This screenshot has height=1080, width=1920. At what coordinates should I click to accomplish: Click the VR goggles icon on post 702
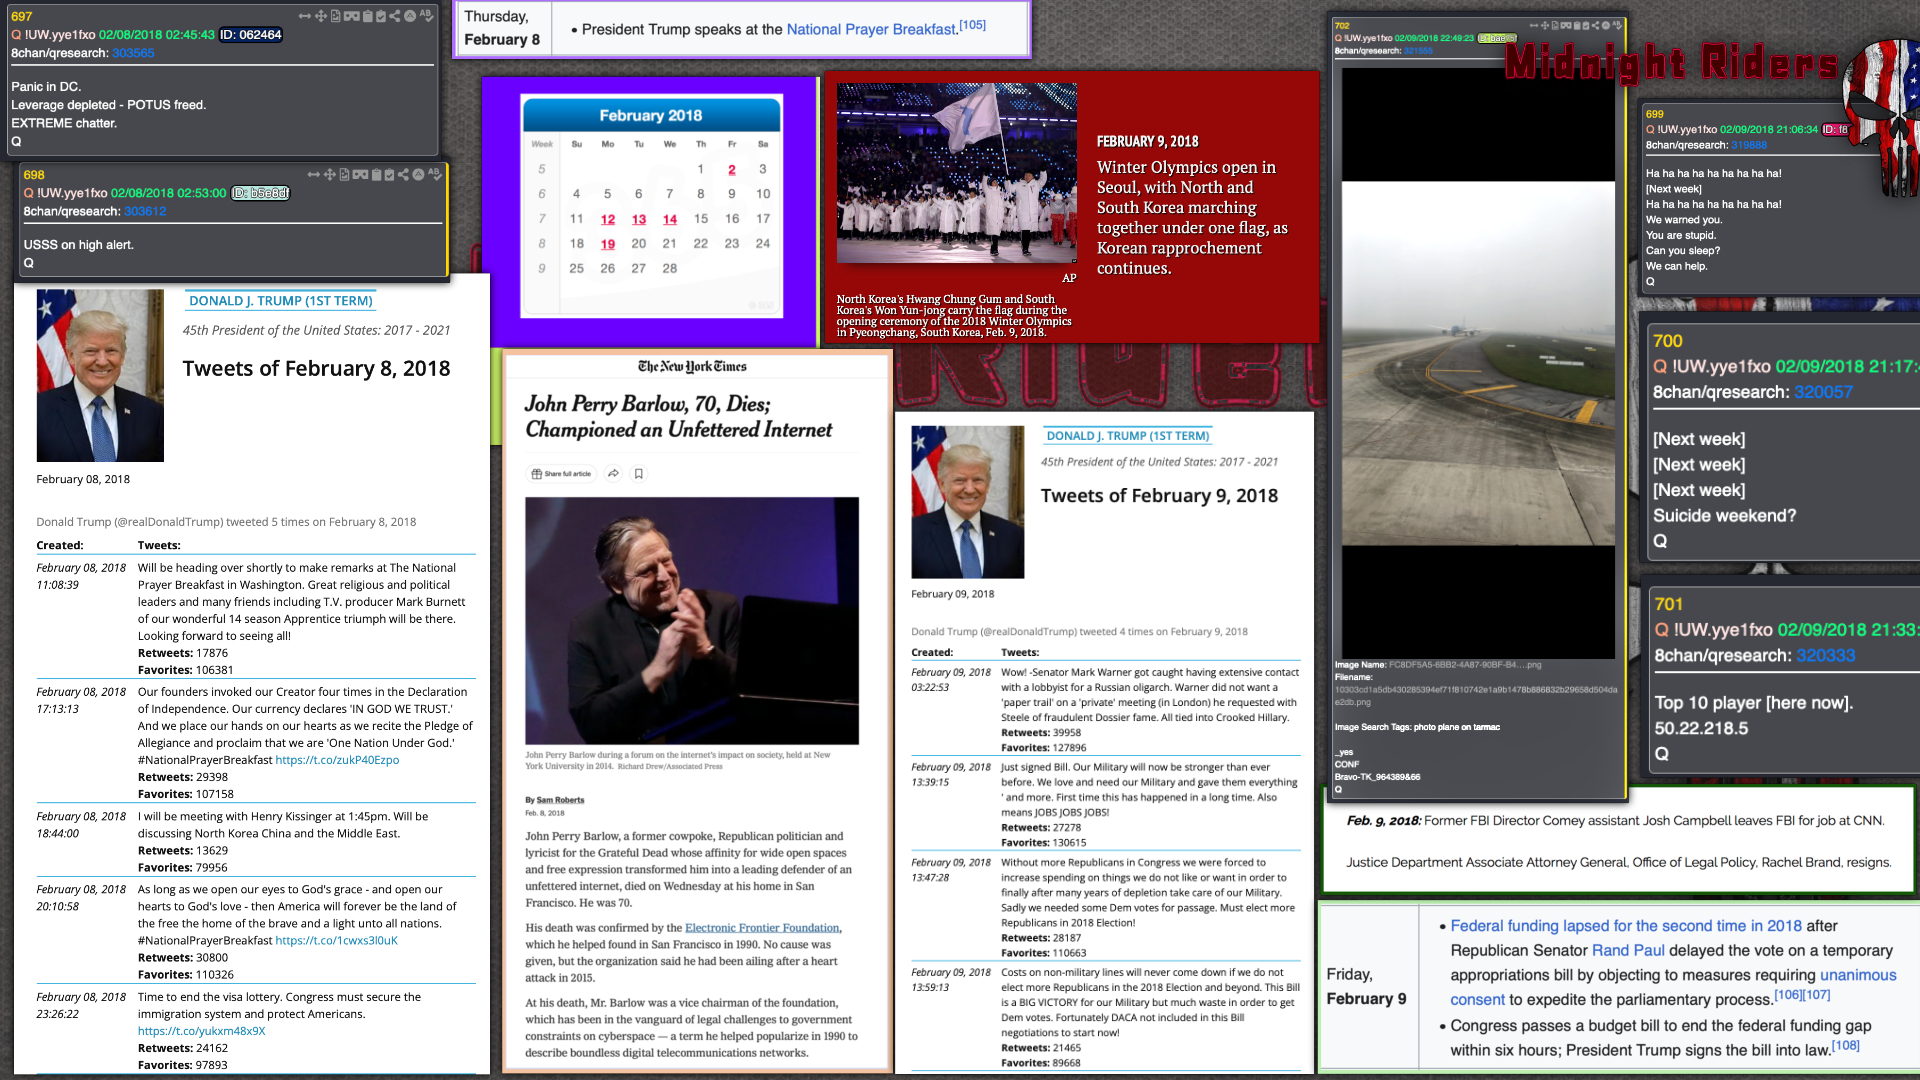tap(1566, 25)
